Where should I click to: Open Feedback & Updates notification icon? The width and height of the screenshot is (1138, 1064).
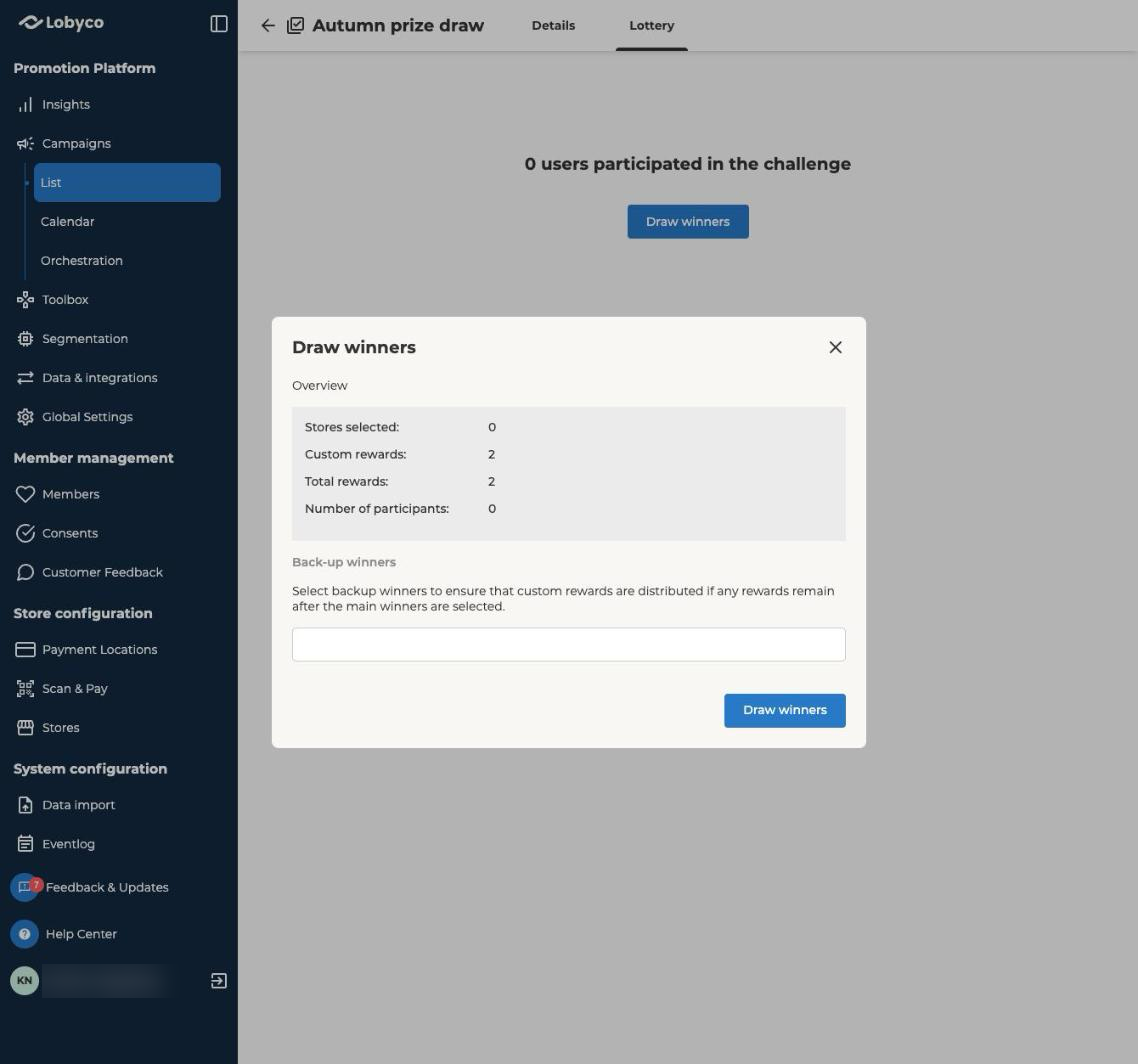[25, 887]
